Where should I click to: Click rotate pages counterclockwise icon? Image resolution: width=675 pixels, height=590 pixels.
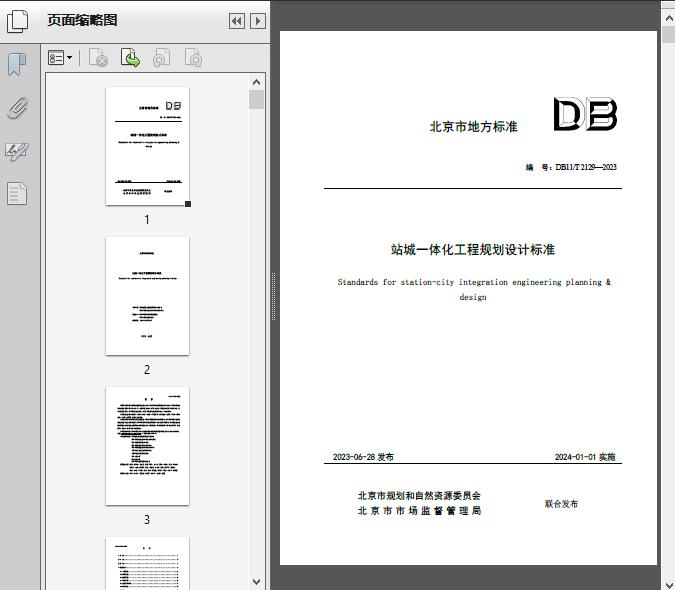coord(161,58)
